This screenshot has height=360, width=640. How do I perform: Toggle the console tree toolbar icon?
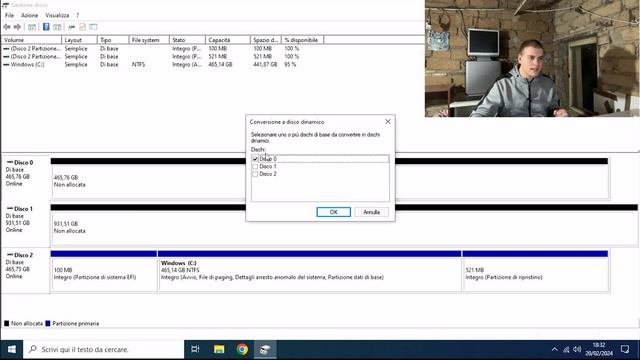point(32,27)
